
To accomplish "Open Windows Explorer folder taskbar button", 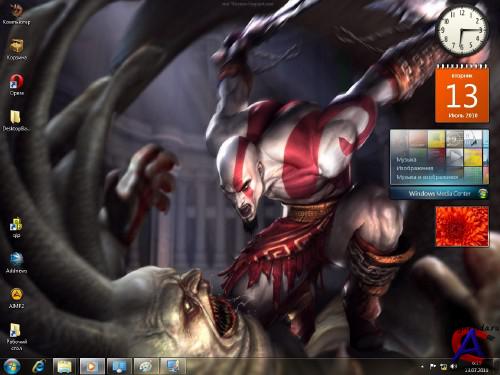I will [x=65, y=367].
